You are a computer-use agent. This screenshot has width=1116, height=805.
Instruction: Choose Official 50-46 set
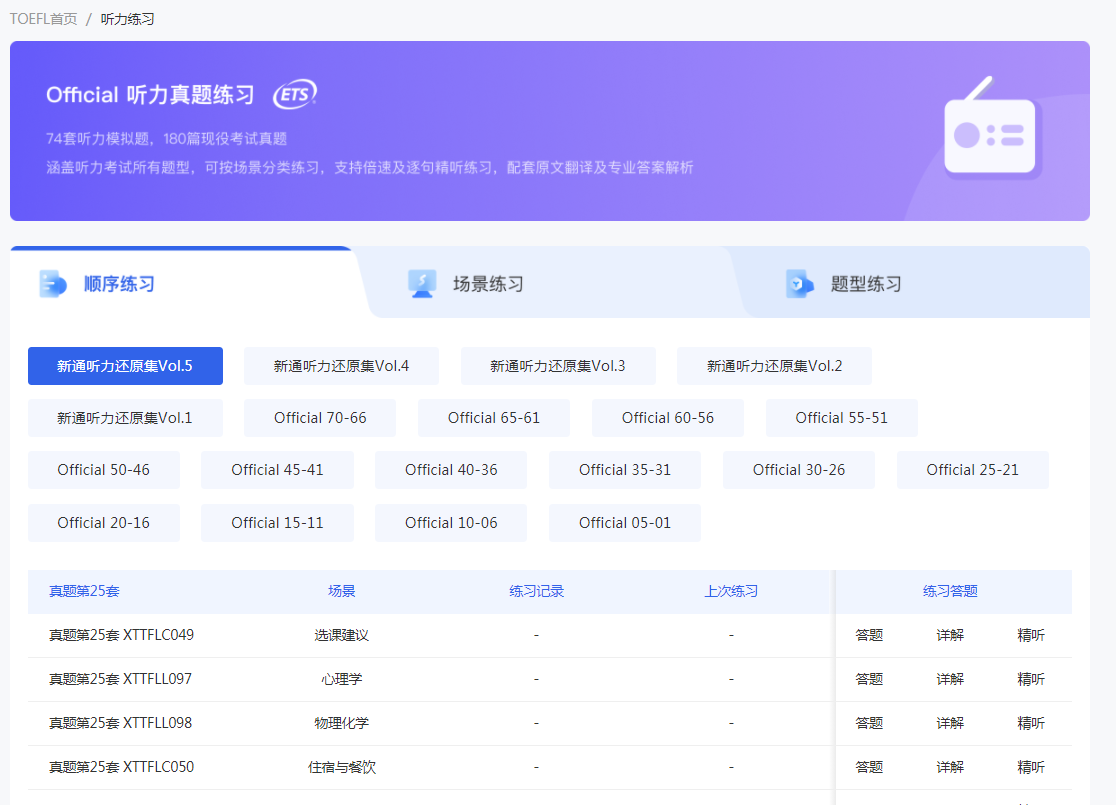[x=104, y=470]
